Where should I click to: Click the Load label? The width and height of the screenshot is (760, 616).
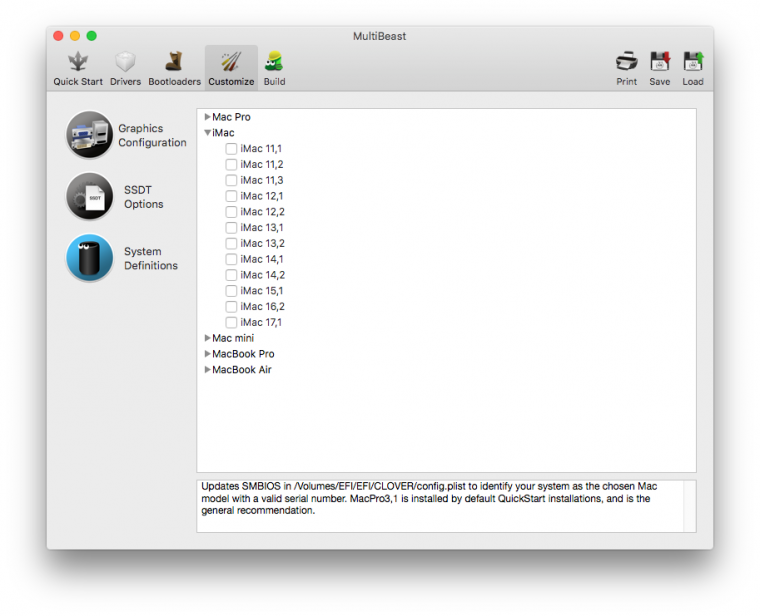pos(693,82)
